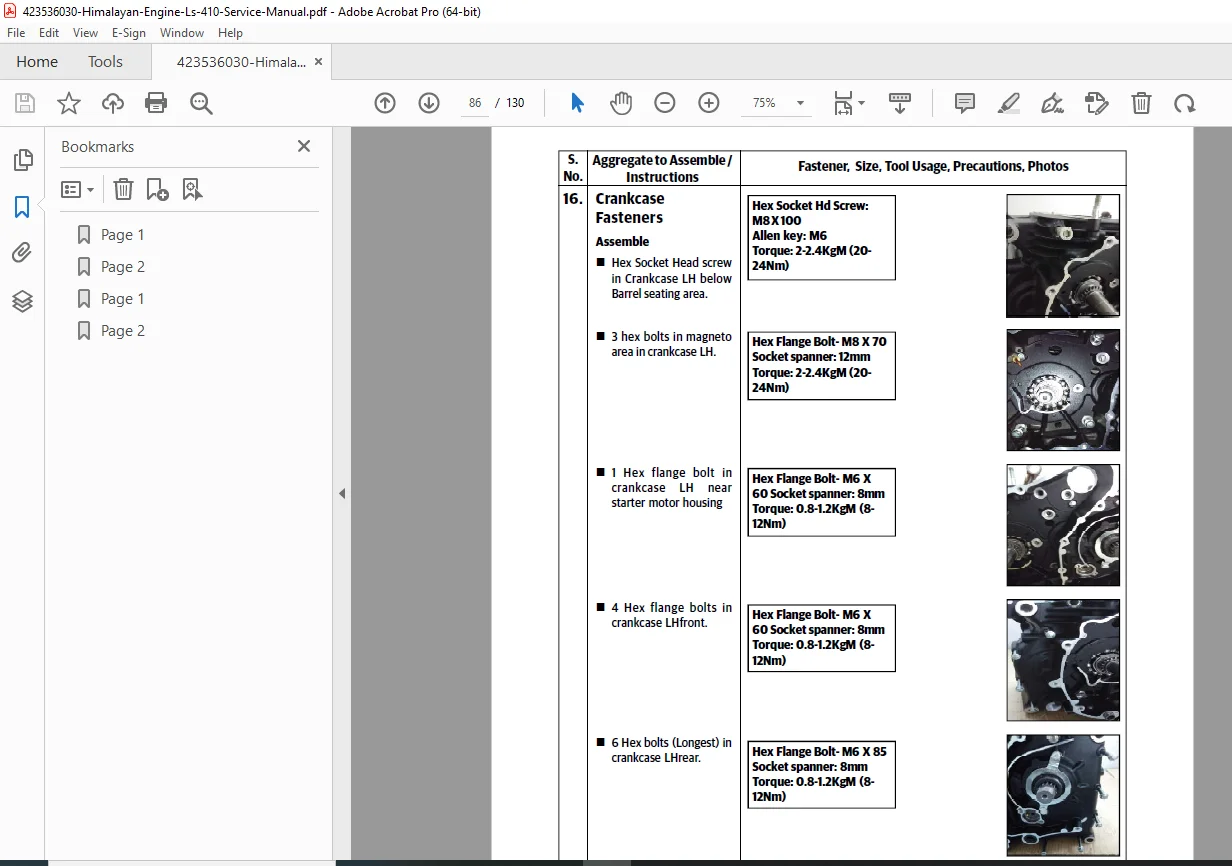Viewport: 1232px width, 866px height.
Task: Delete the selected bookmark with trash icon
Action: pos(123,189)
